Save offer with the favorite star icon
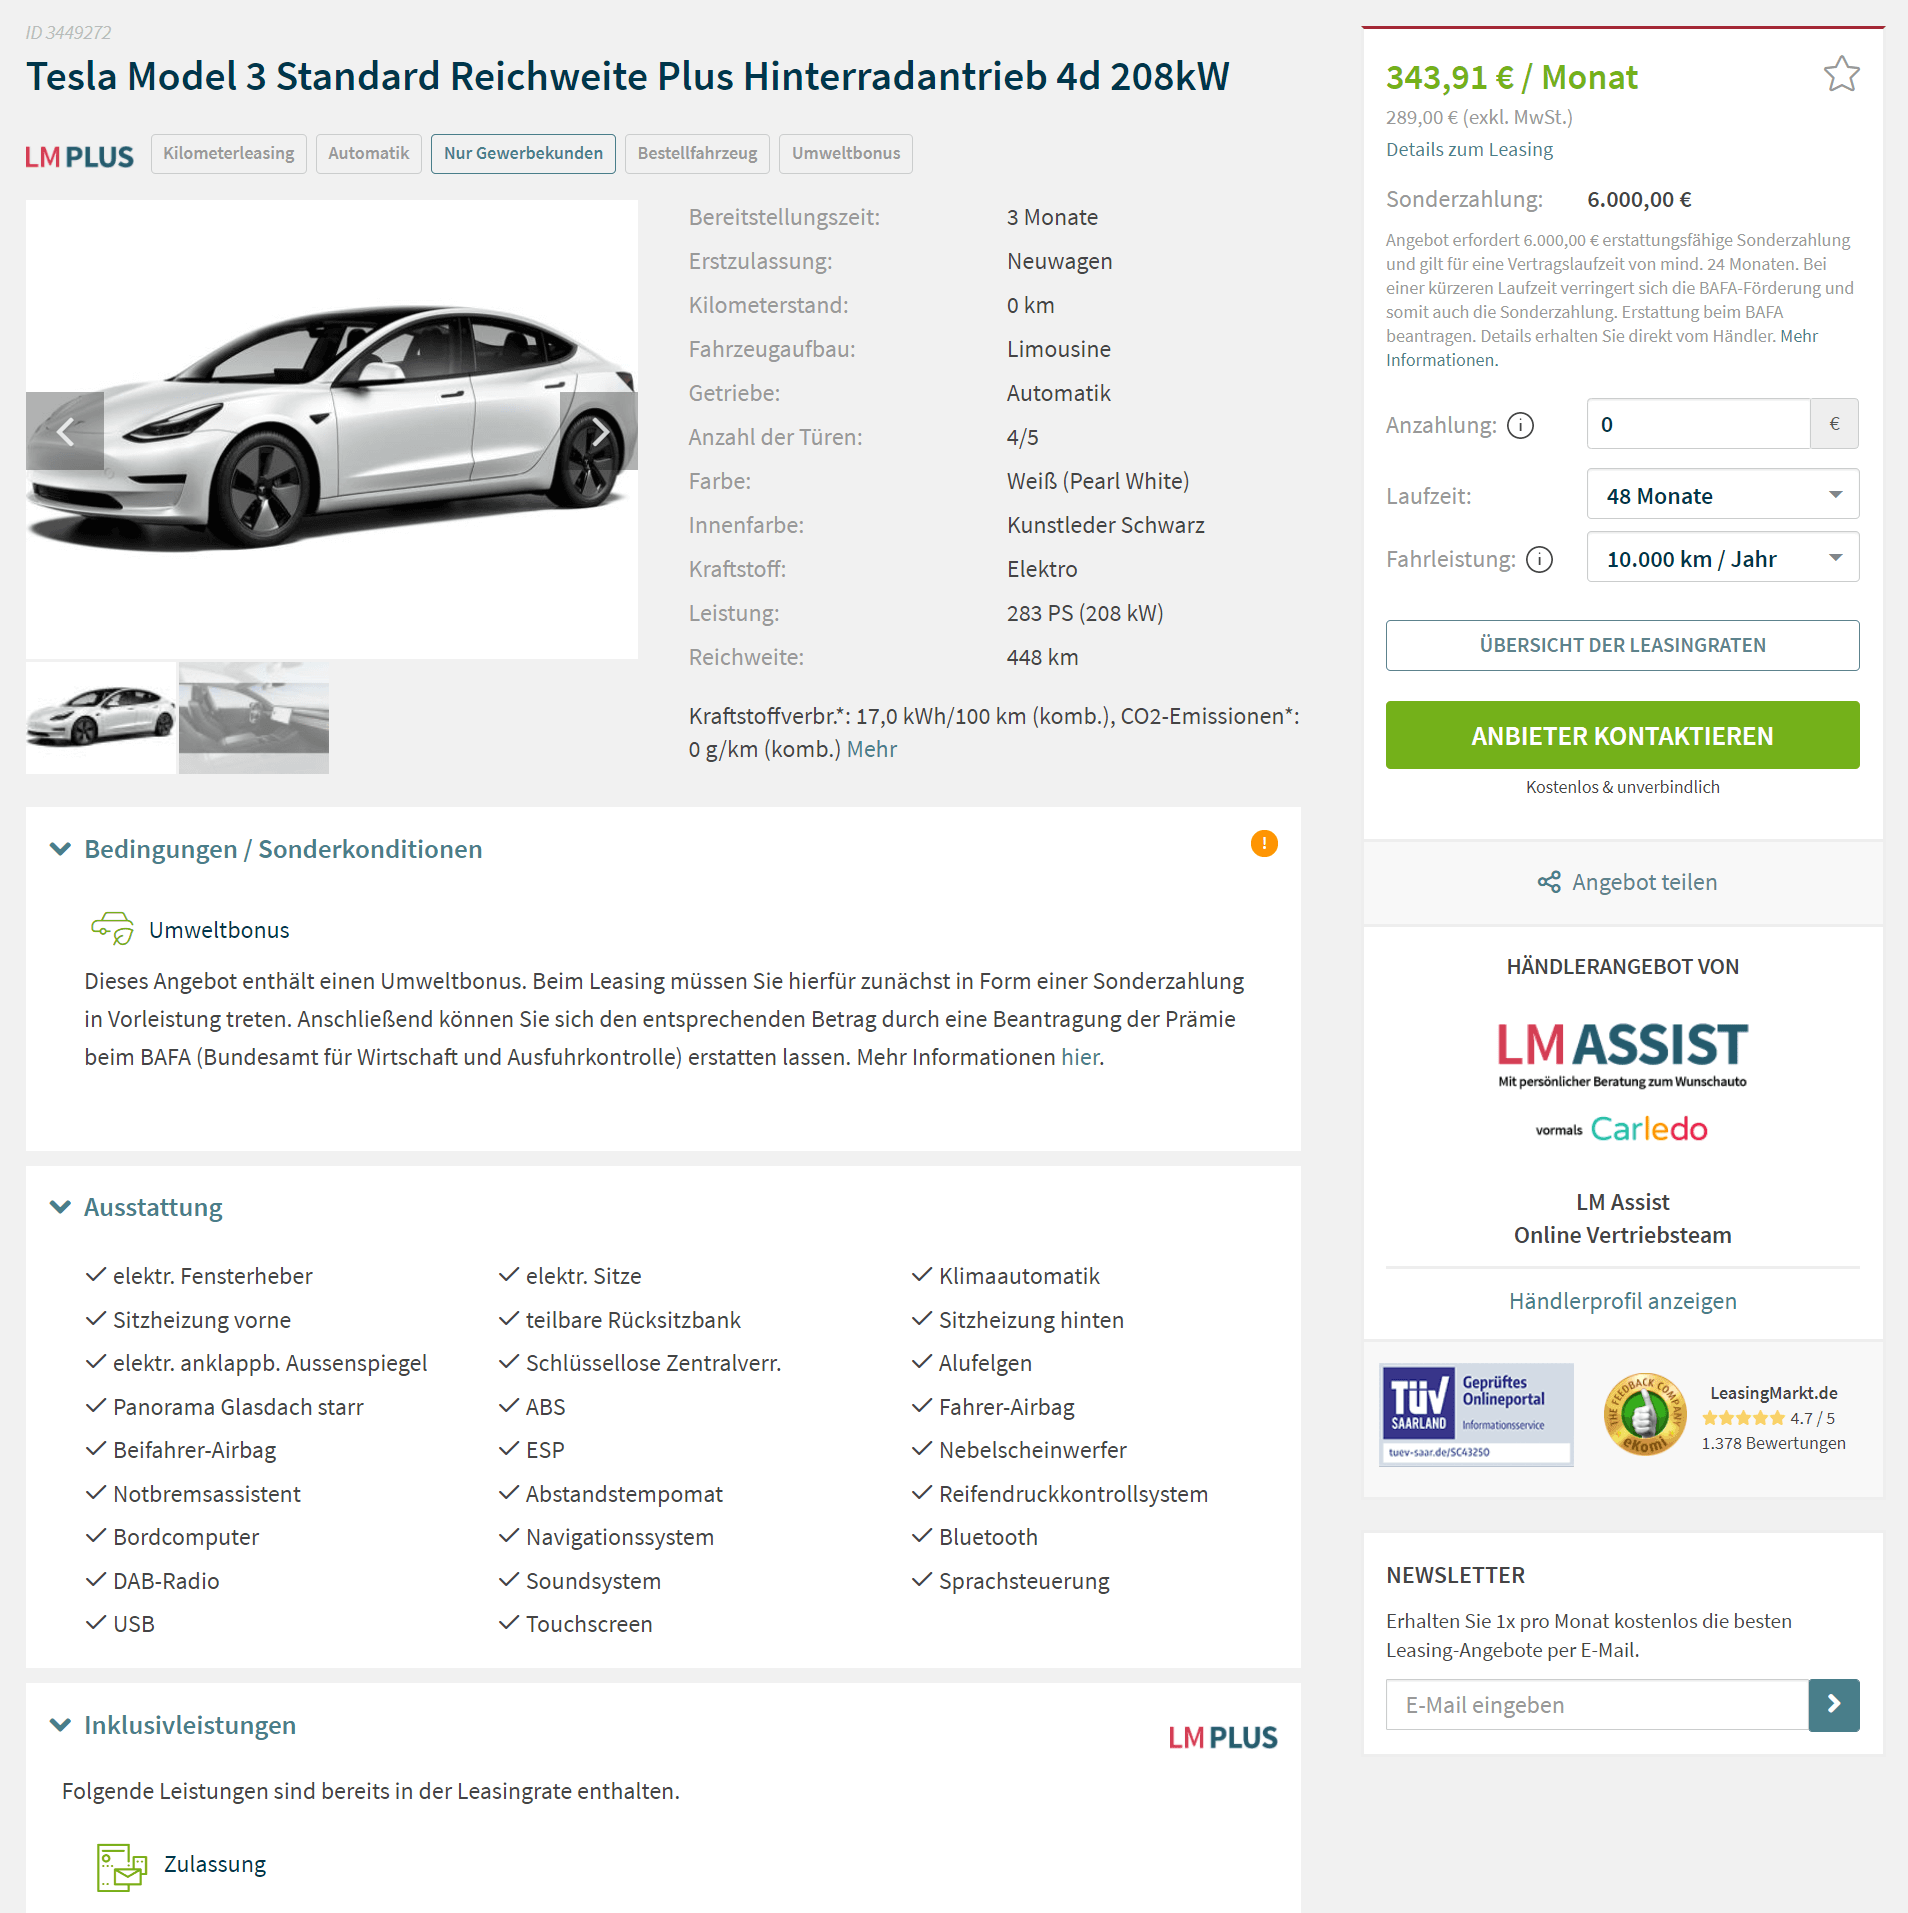 (1841, 74)
